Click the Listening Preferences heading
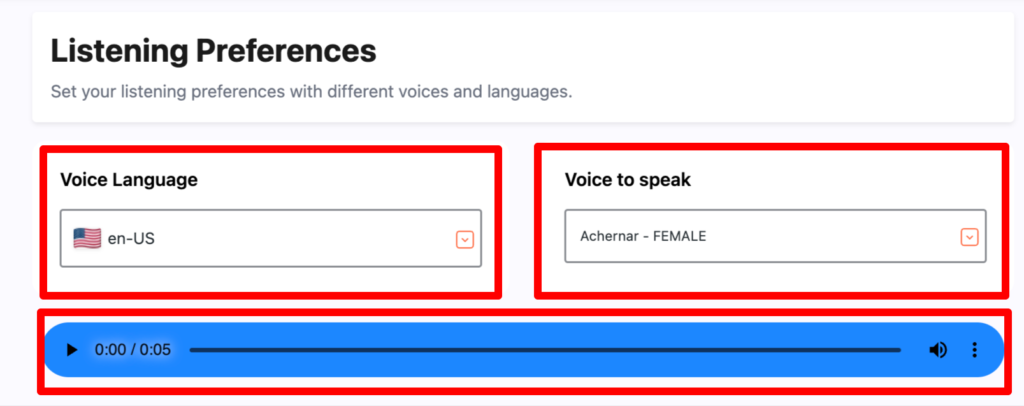The width and height of the screenshot is (1024, 406). [214, 51]
